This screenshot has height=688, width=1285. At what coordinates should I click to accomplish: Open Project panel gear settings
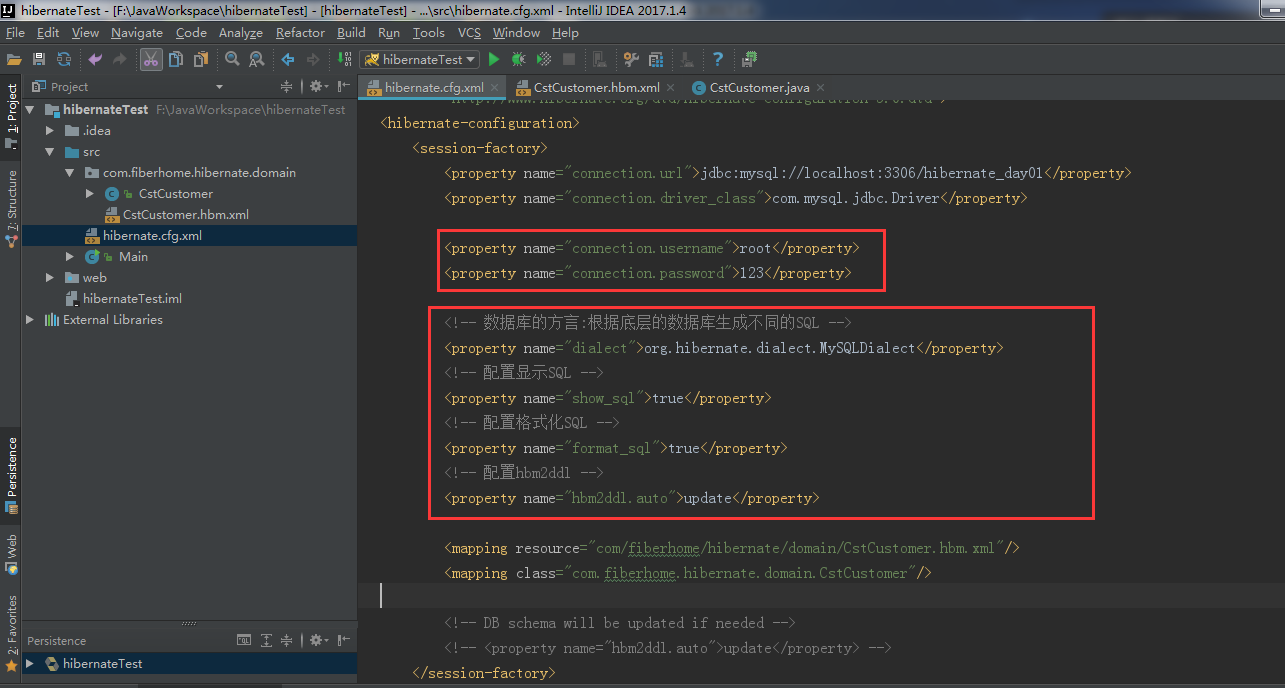tap(317, 87)
